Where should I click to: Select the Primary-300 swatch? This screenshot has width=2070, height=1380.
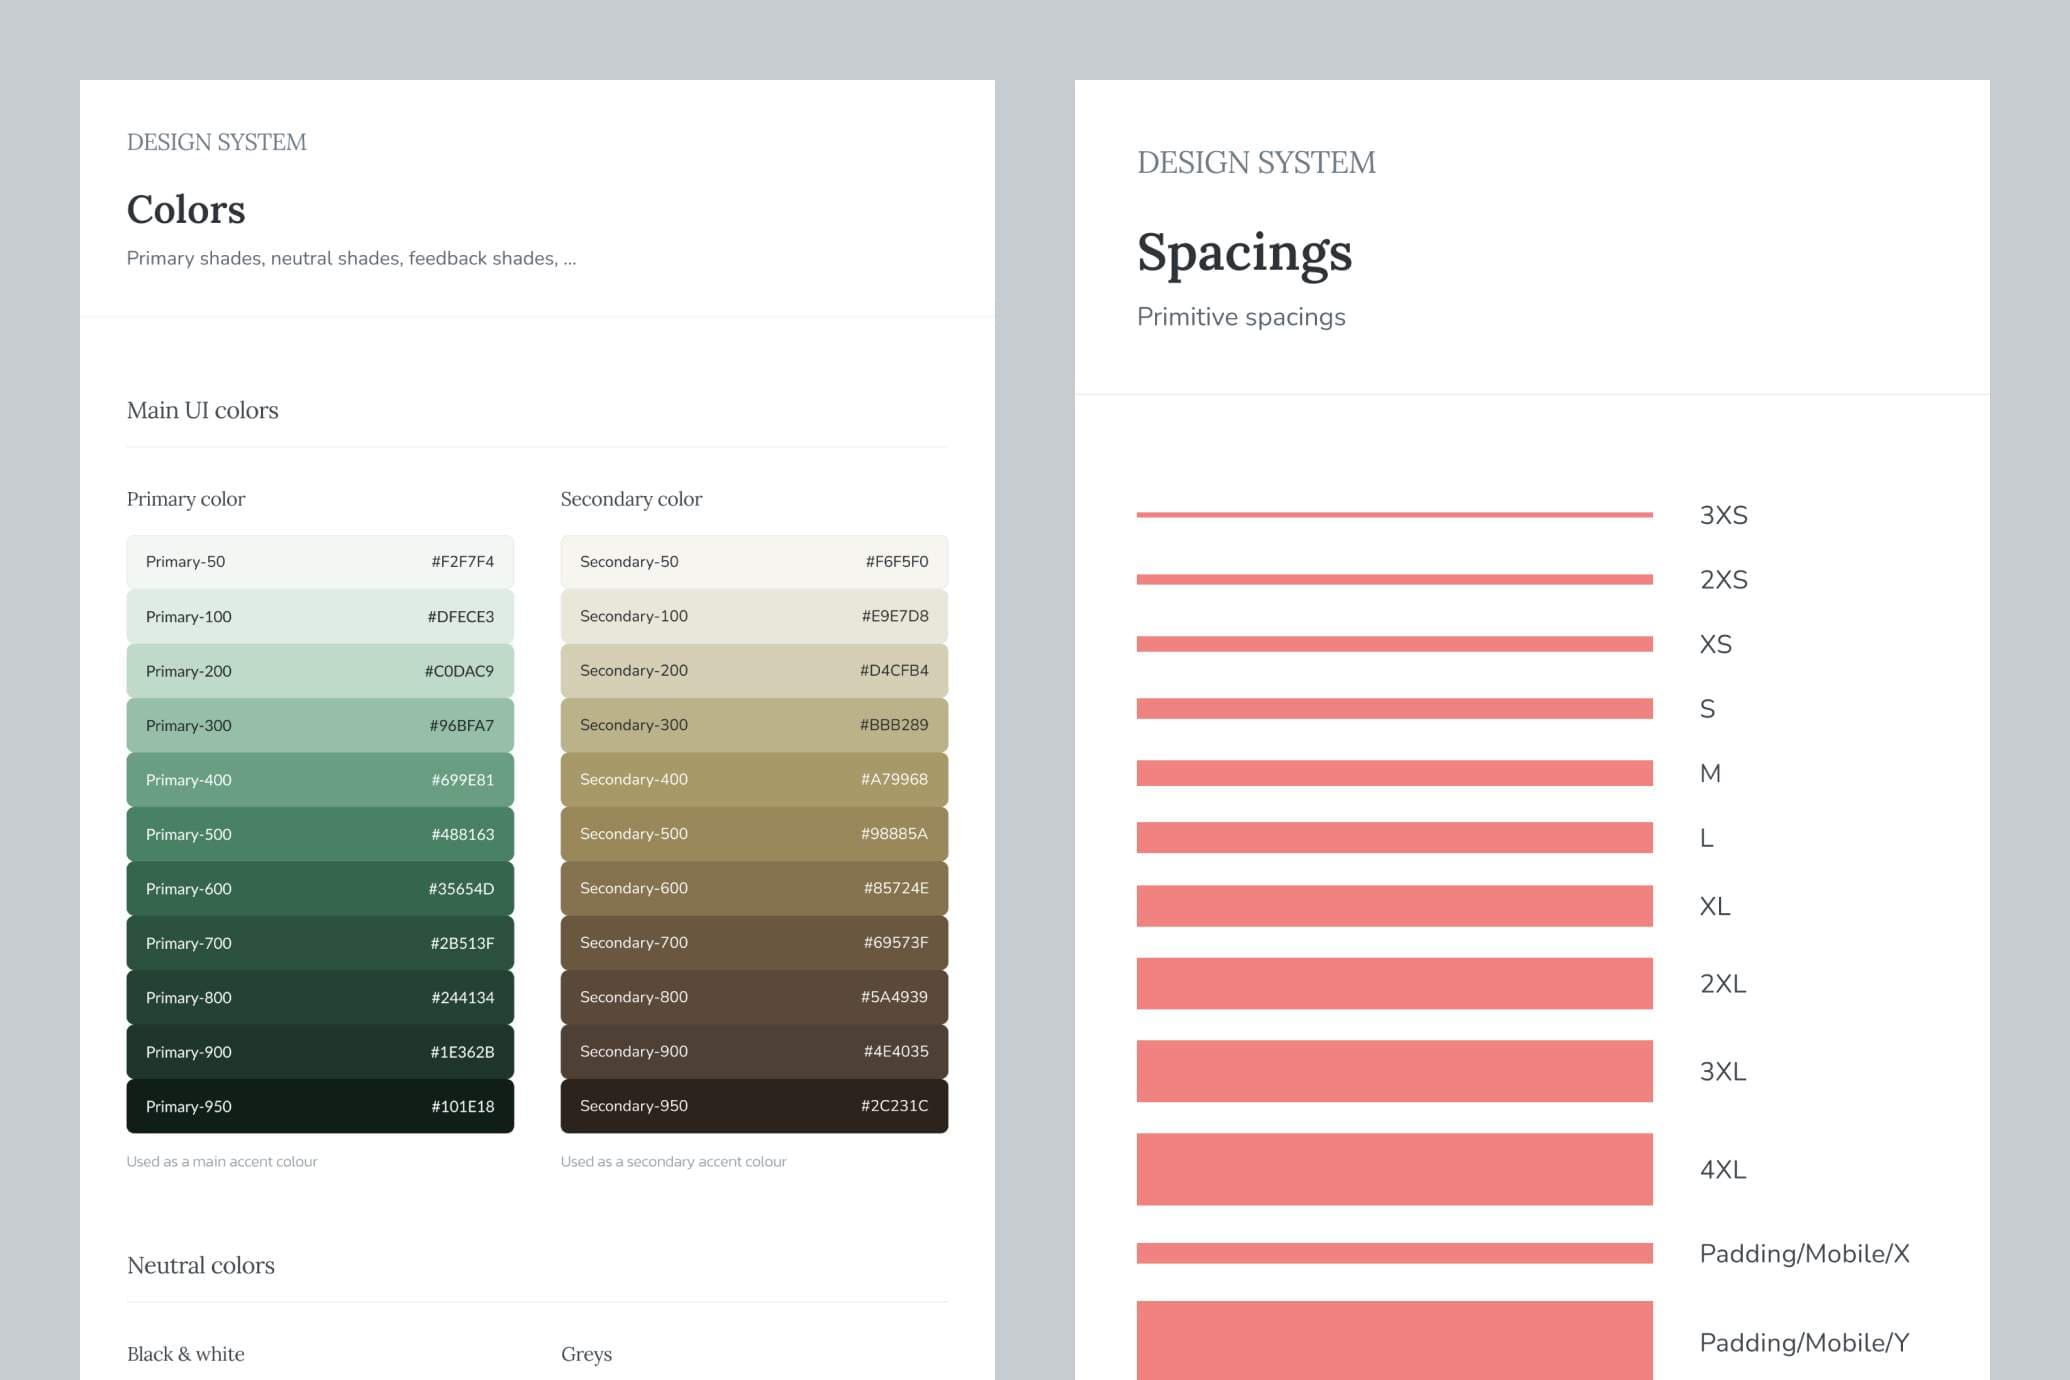319,725
